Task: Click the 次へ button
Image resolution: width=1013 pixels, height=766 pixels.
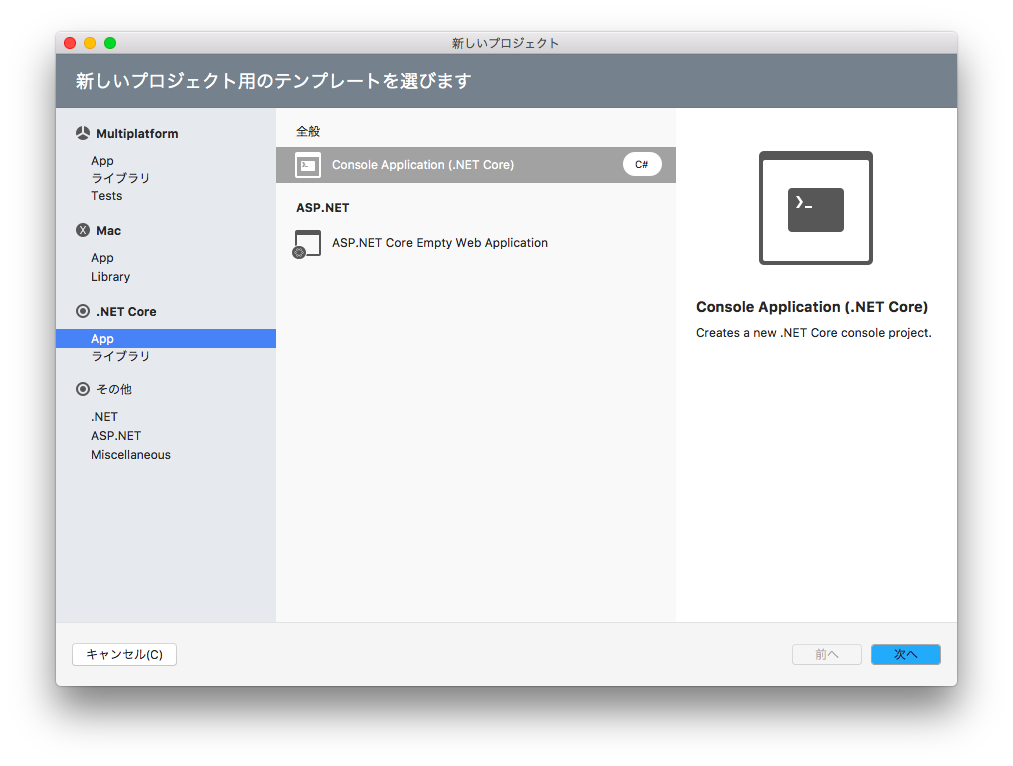Action: coord(905,654)
